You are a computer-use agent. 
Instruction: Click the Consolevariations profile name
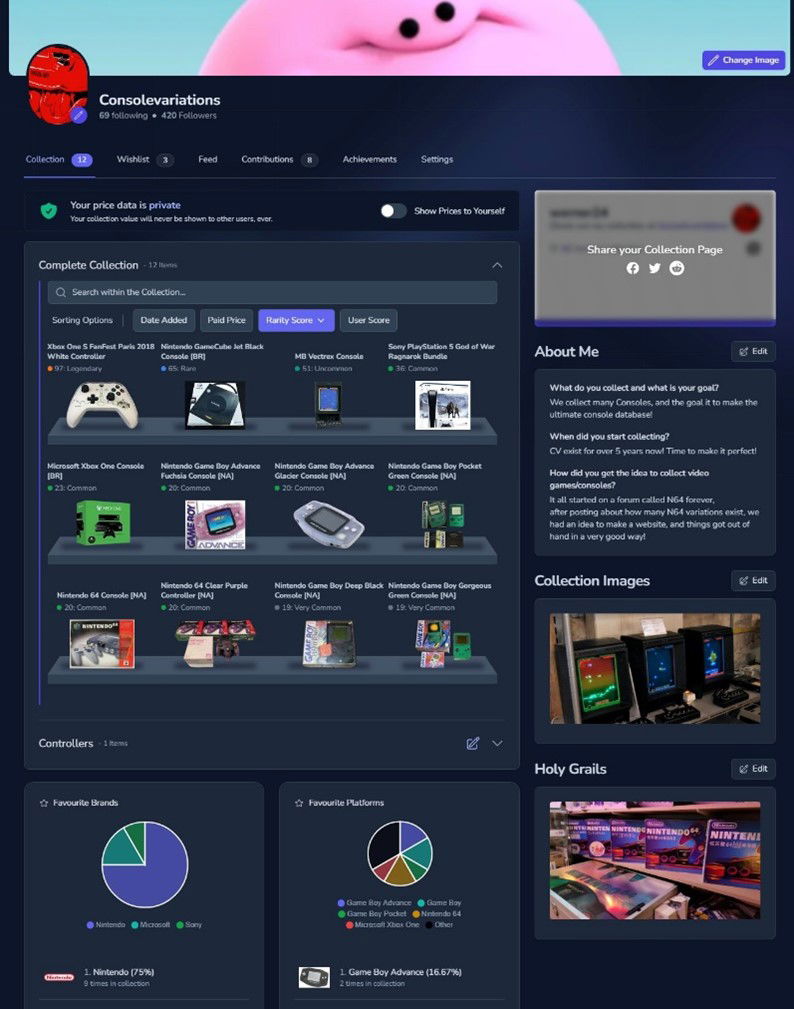(160, 100)
